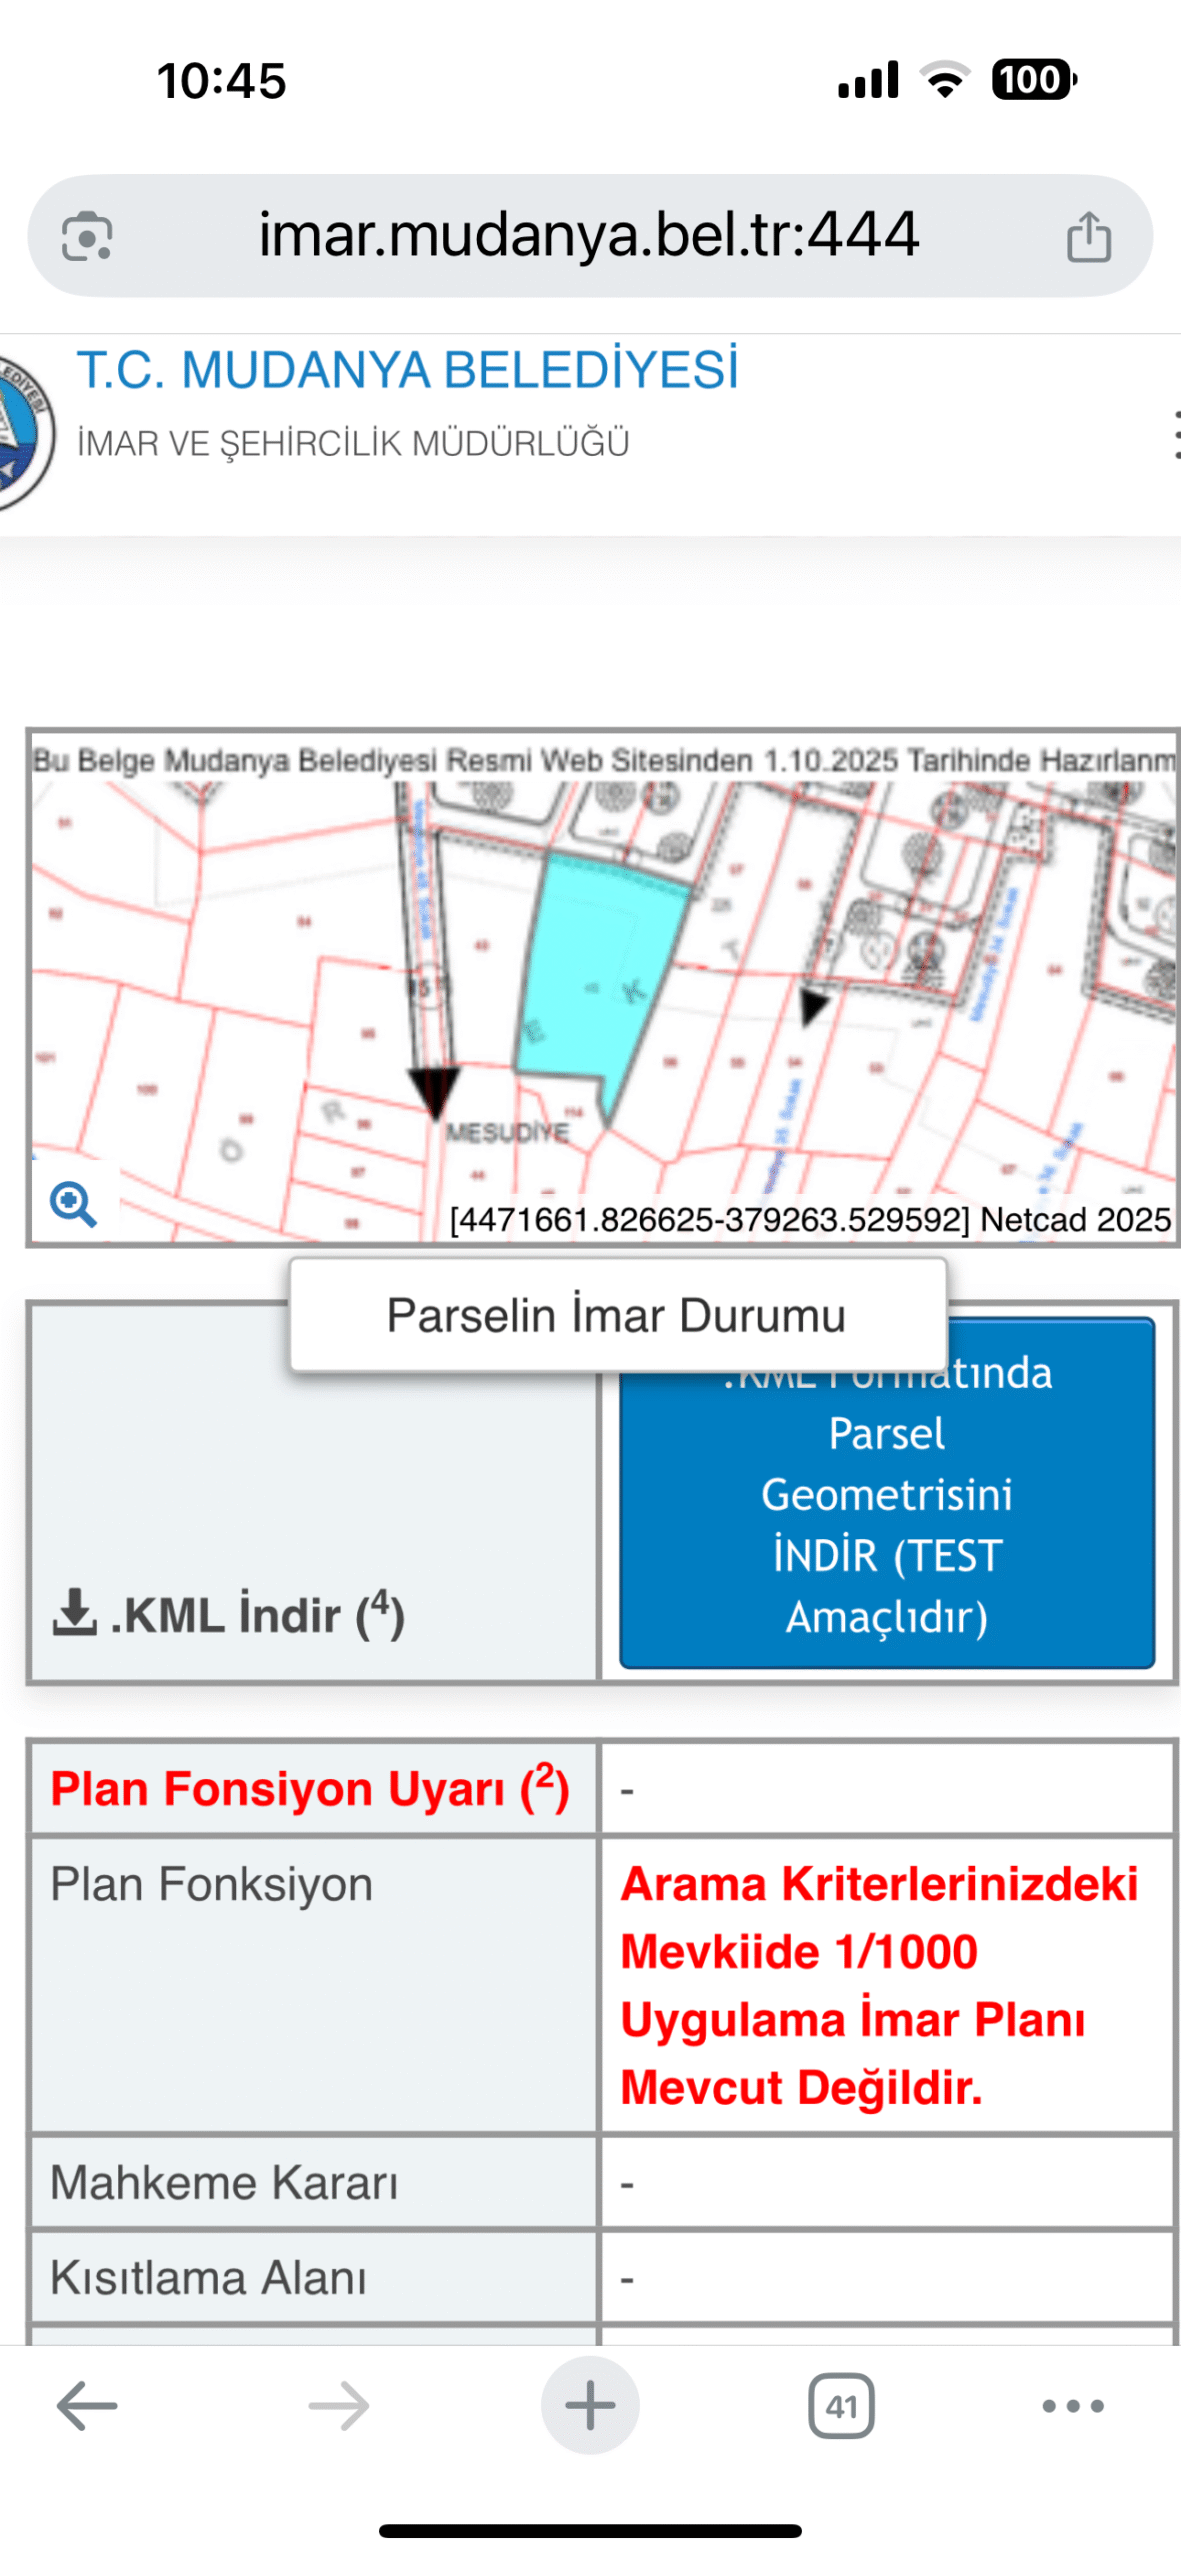
Task: Click the .KML İndir download icon
Action: (74, 1612)
